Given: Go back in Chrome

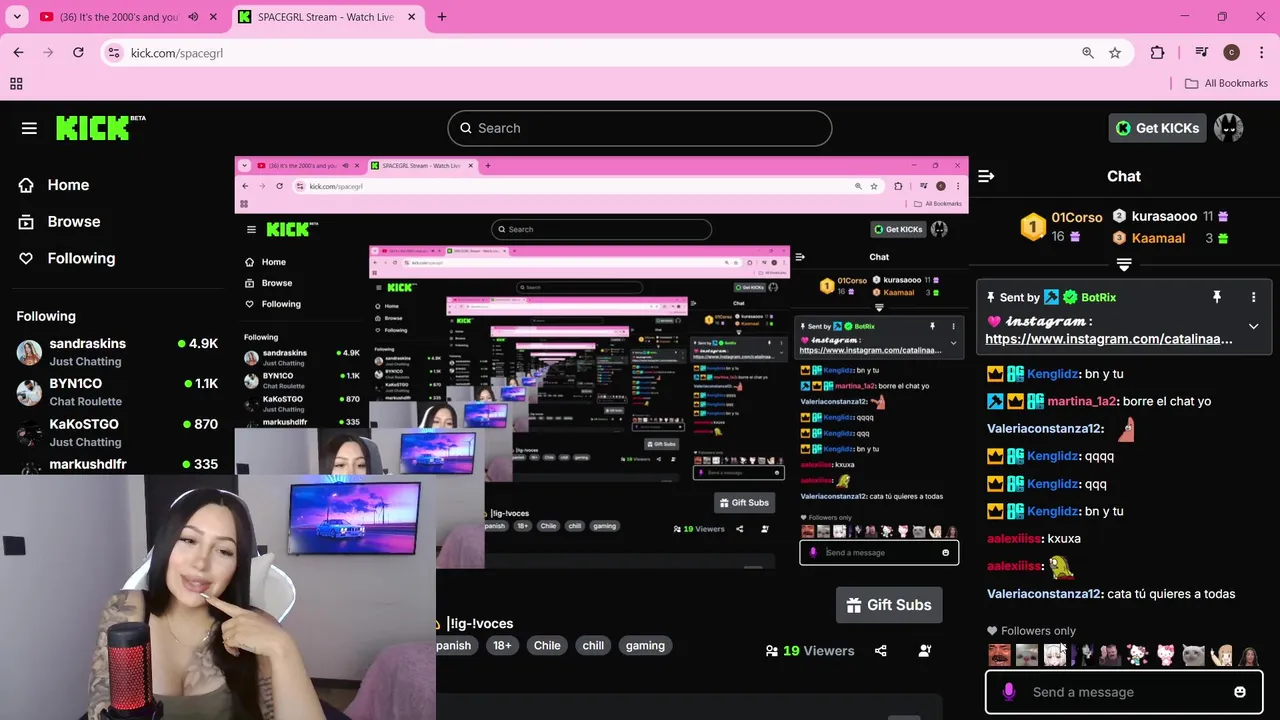Looking at the screenshot, I should coord(18,53).
